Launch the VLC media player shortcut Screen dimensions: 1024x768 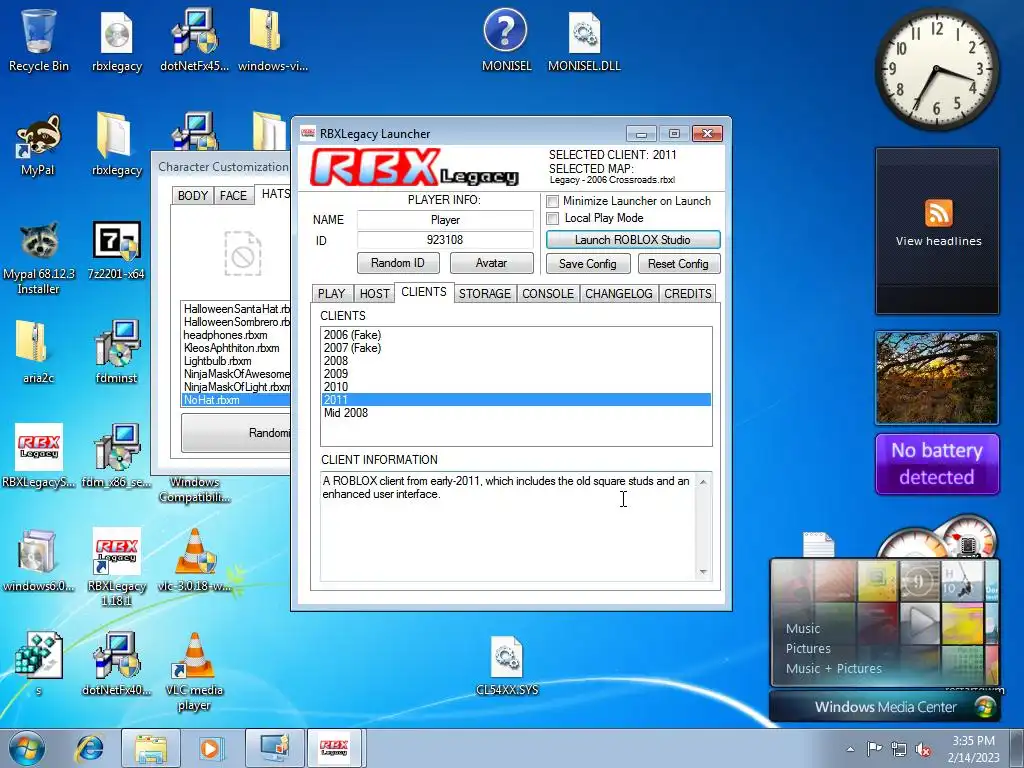[195, 671]
